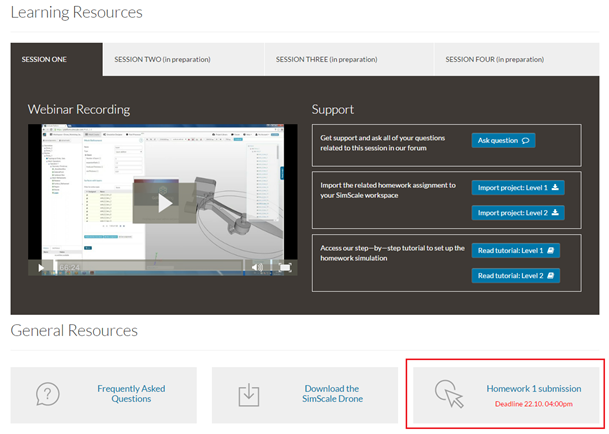Click the Deadline 22.10. 04:00pm text

click(x=534, y=404)
